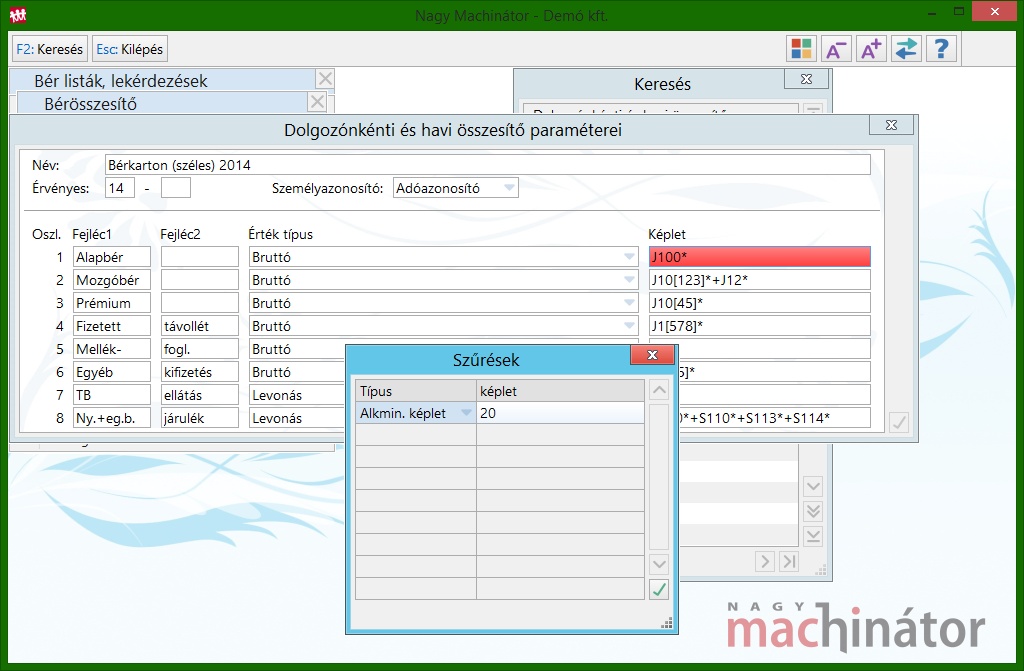Click the Nagy Machinátor app logo icon
Screen dimensions: 1024x671
18,14
